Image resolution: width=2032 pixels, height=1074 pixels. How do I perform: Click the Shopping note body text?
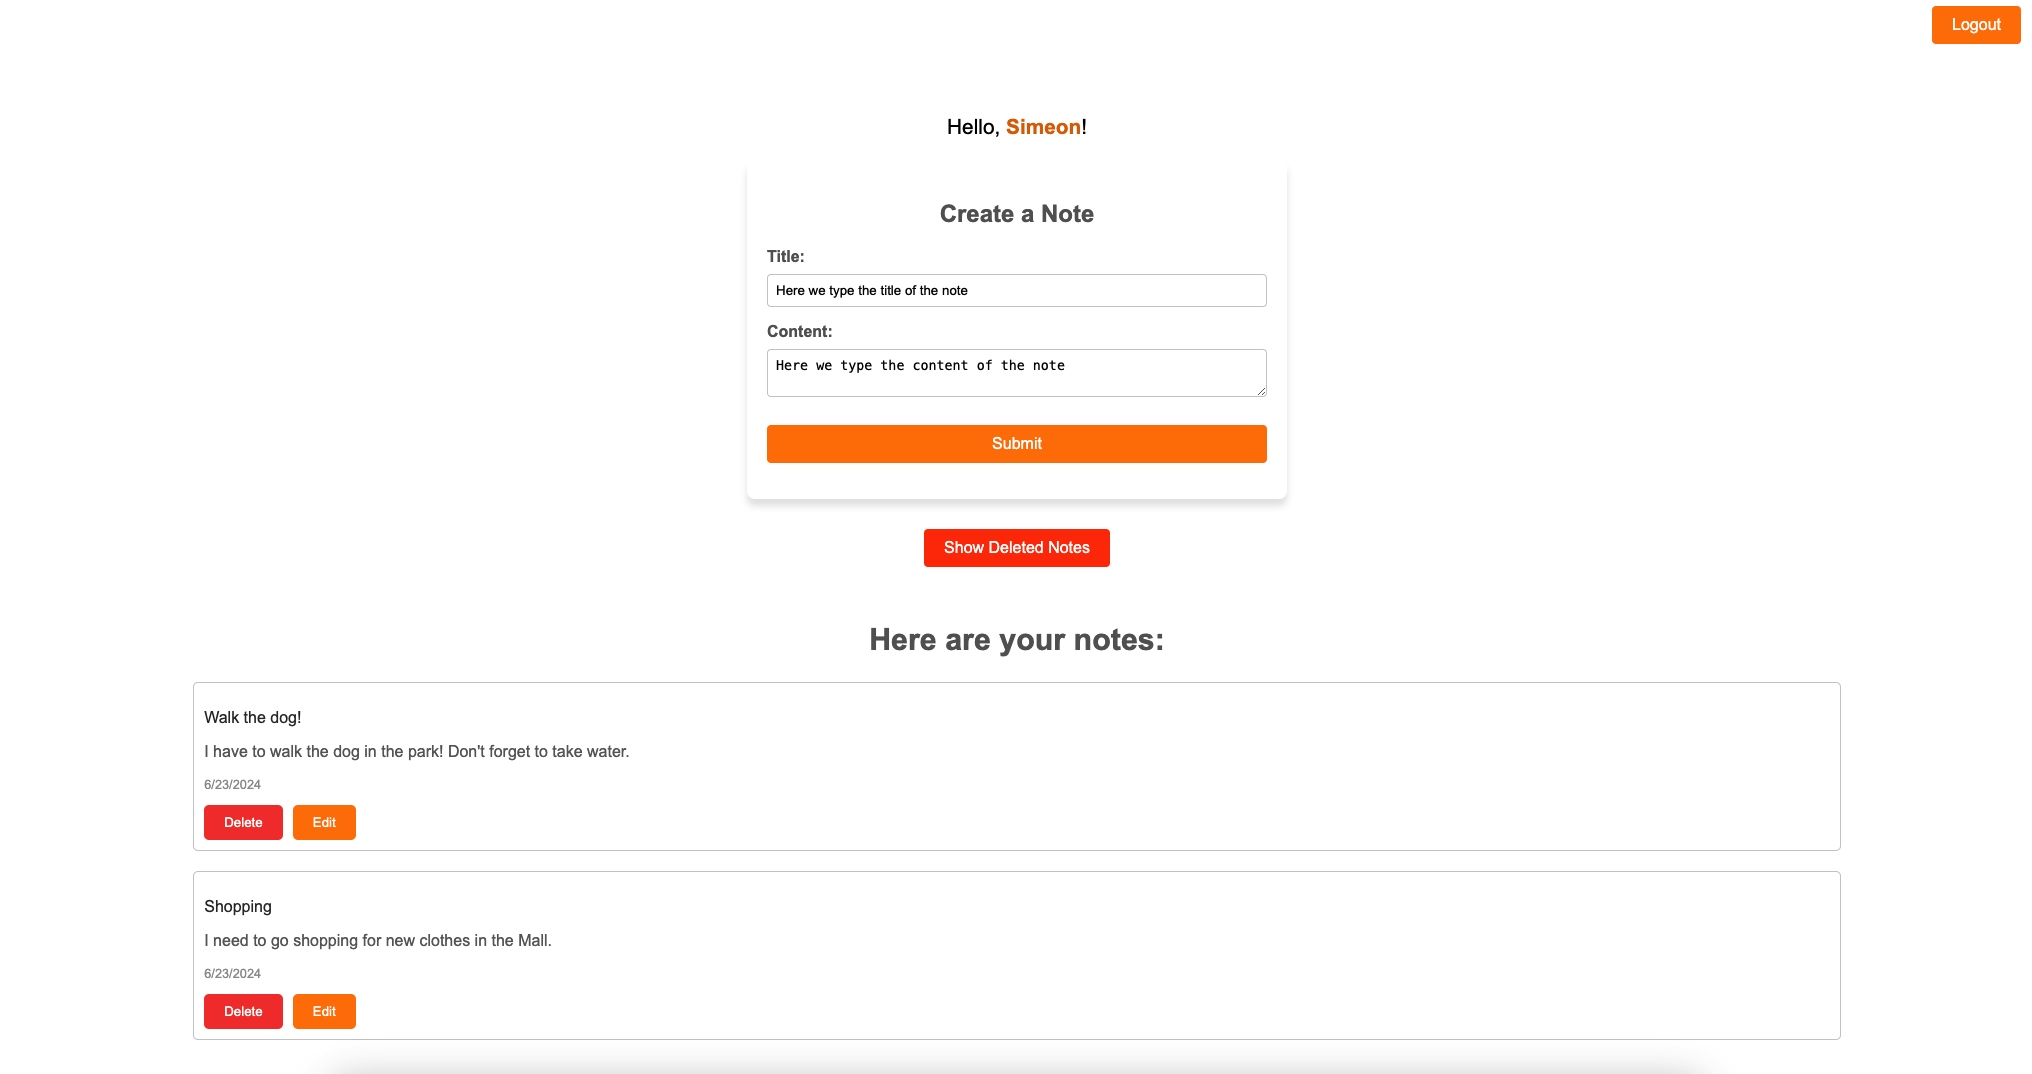[x=377, y=940]
